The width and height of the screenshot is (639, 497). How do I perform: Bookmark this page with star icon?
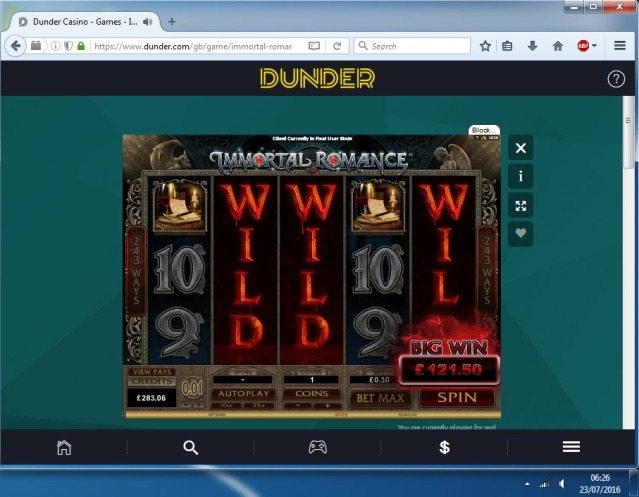click(485, 46)
